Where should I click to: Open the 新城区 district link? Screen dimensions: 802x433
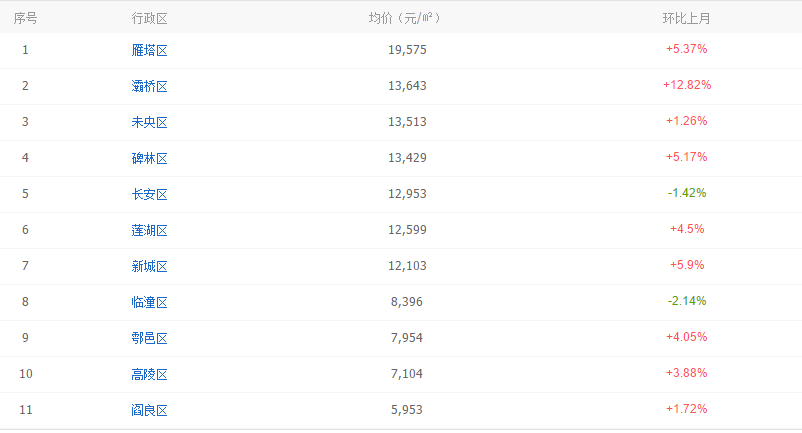(149, 266)
